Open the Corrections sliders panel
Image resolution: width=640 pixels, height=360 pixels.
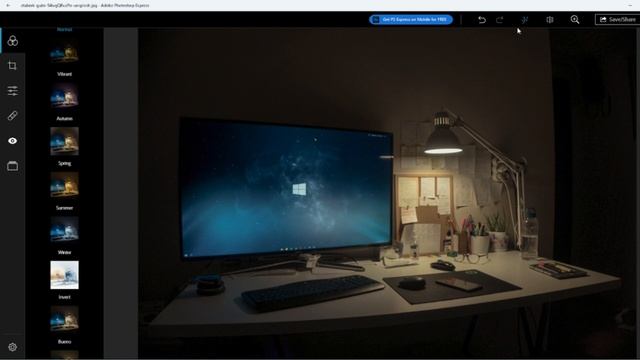[13, 91]
